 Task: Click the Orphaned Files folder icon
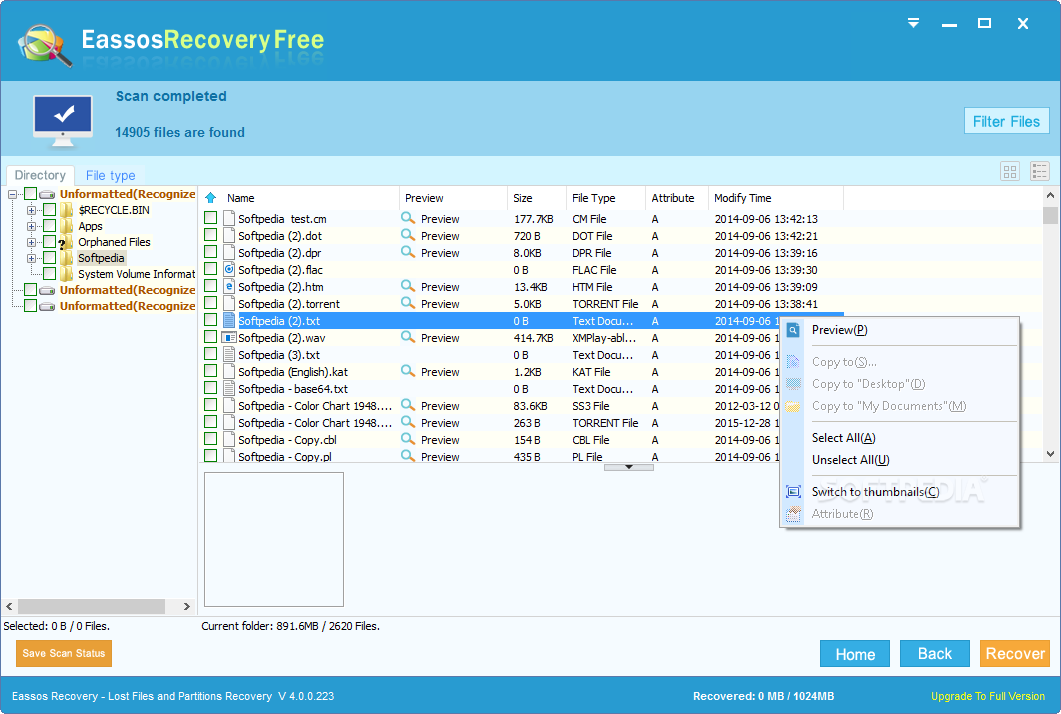(66, 242)
